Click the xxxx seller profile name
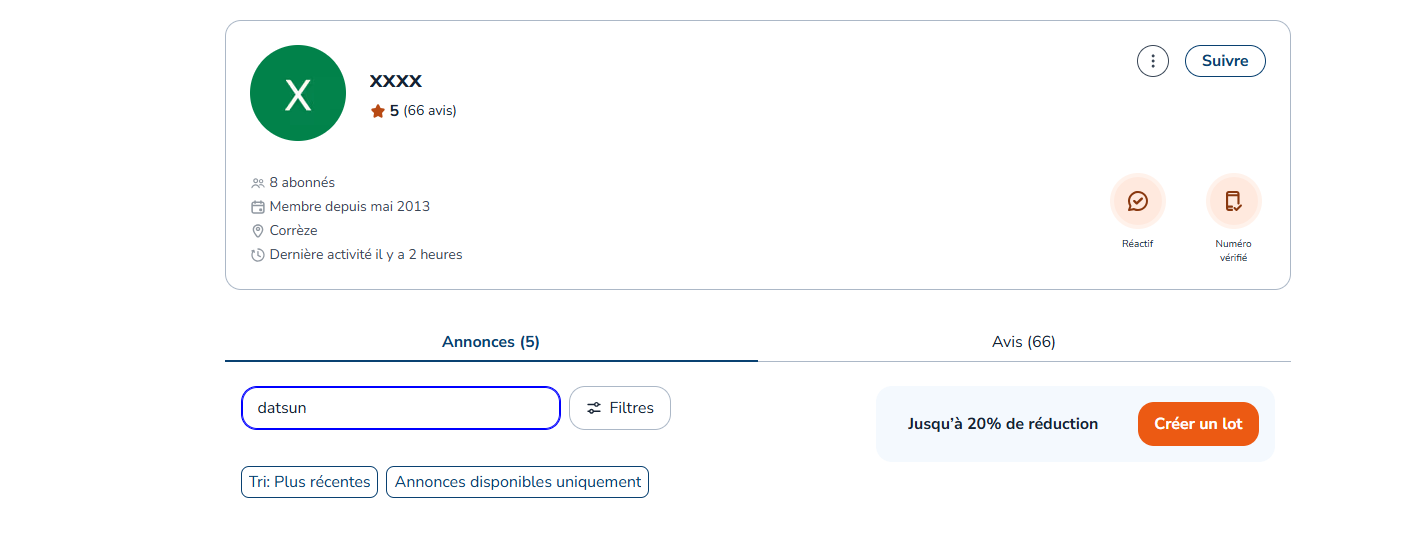The image size is (1422, 537). pos(396,80)
